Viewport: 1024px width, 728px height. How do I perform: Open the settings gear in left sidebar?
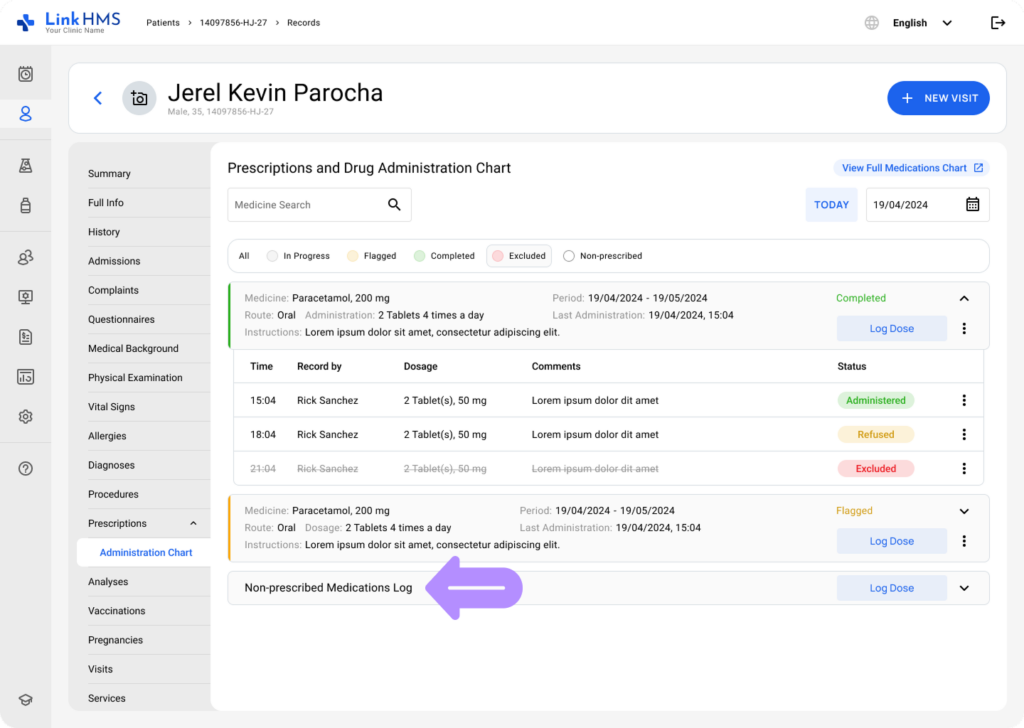pyautogui.click(x=26, y=417)
